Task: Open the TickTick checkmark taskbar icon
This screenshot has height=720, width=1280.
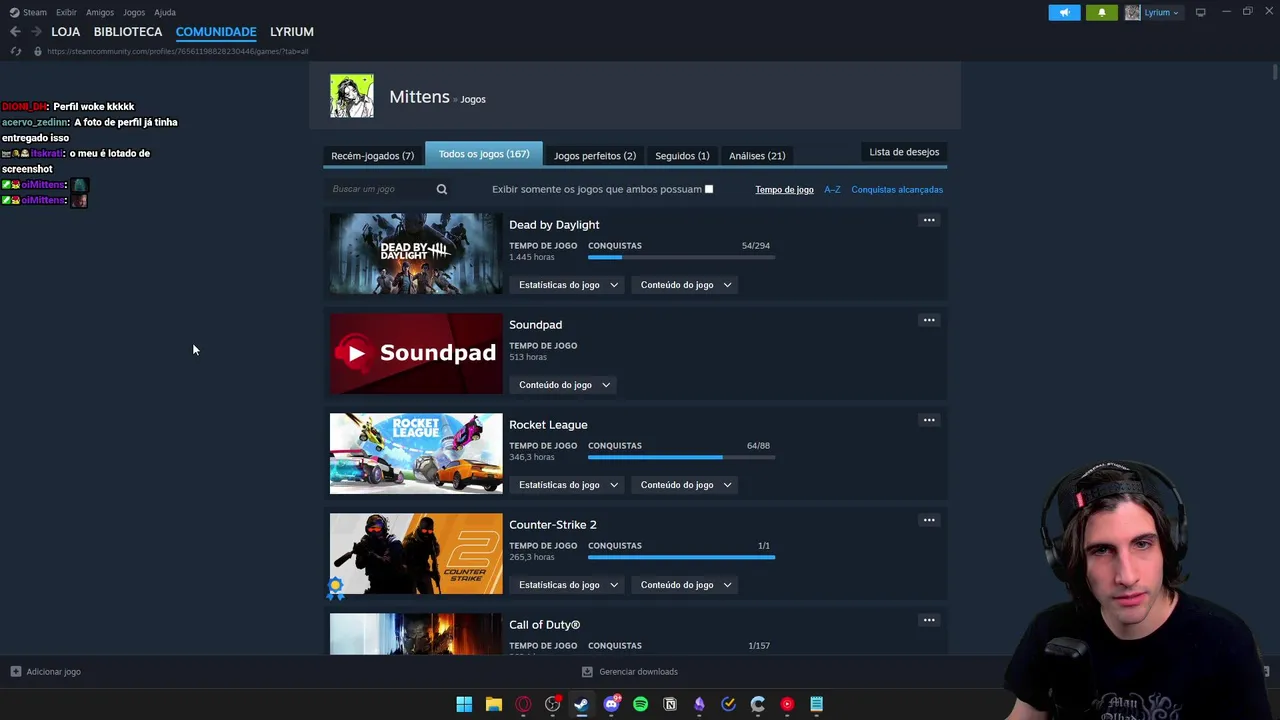Action: 728,704
